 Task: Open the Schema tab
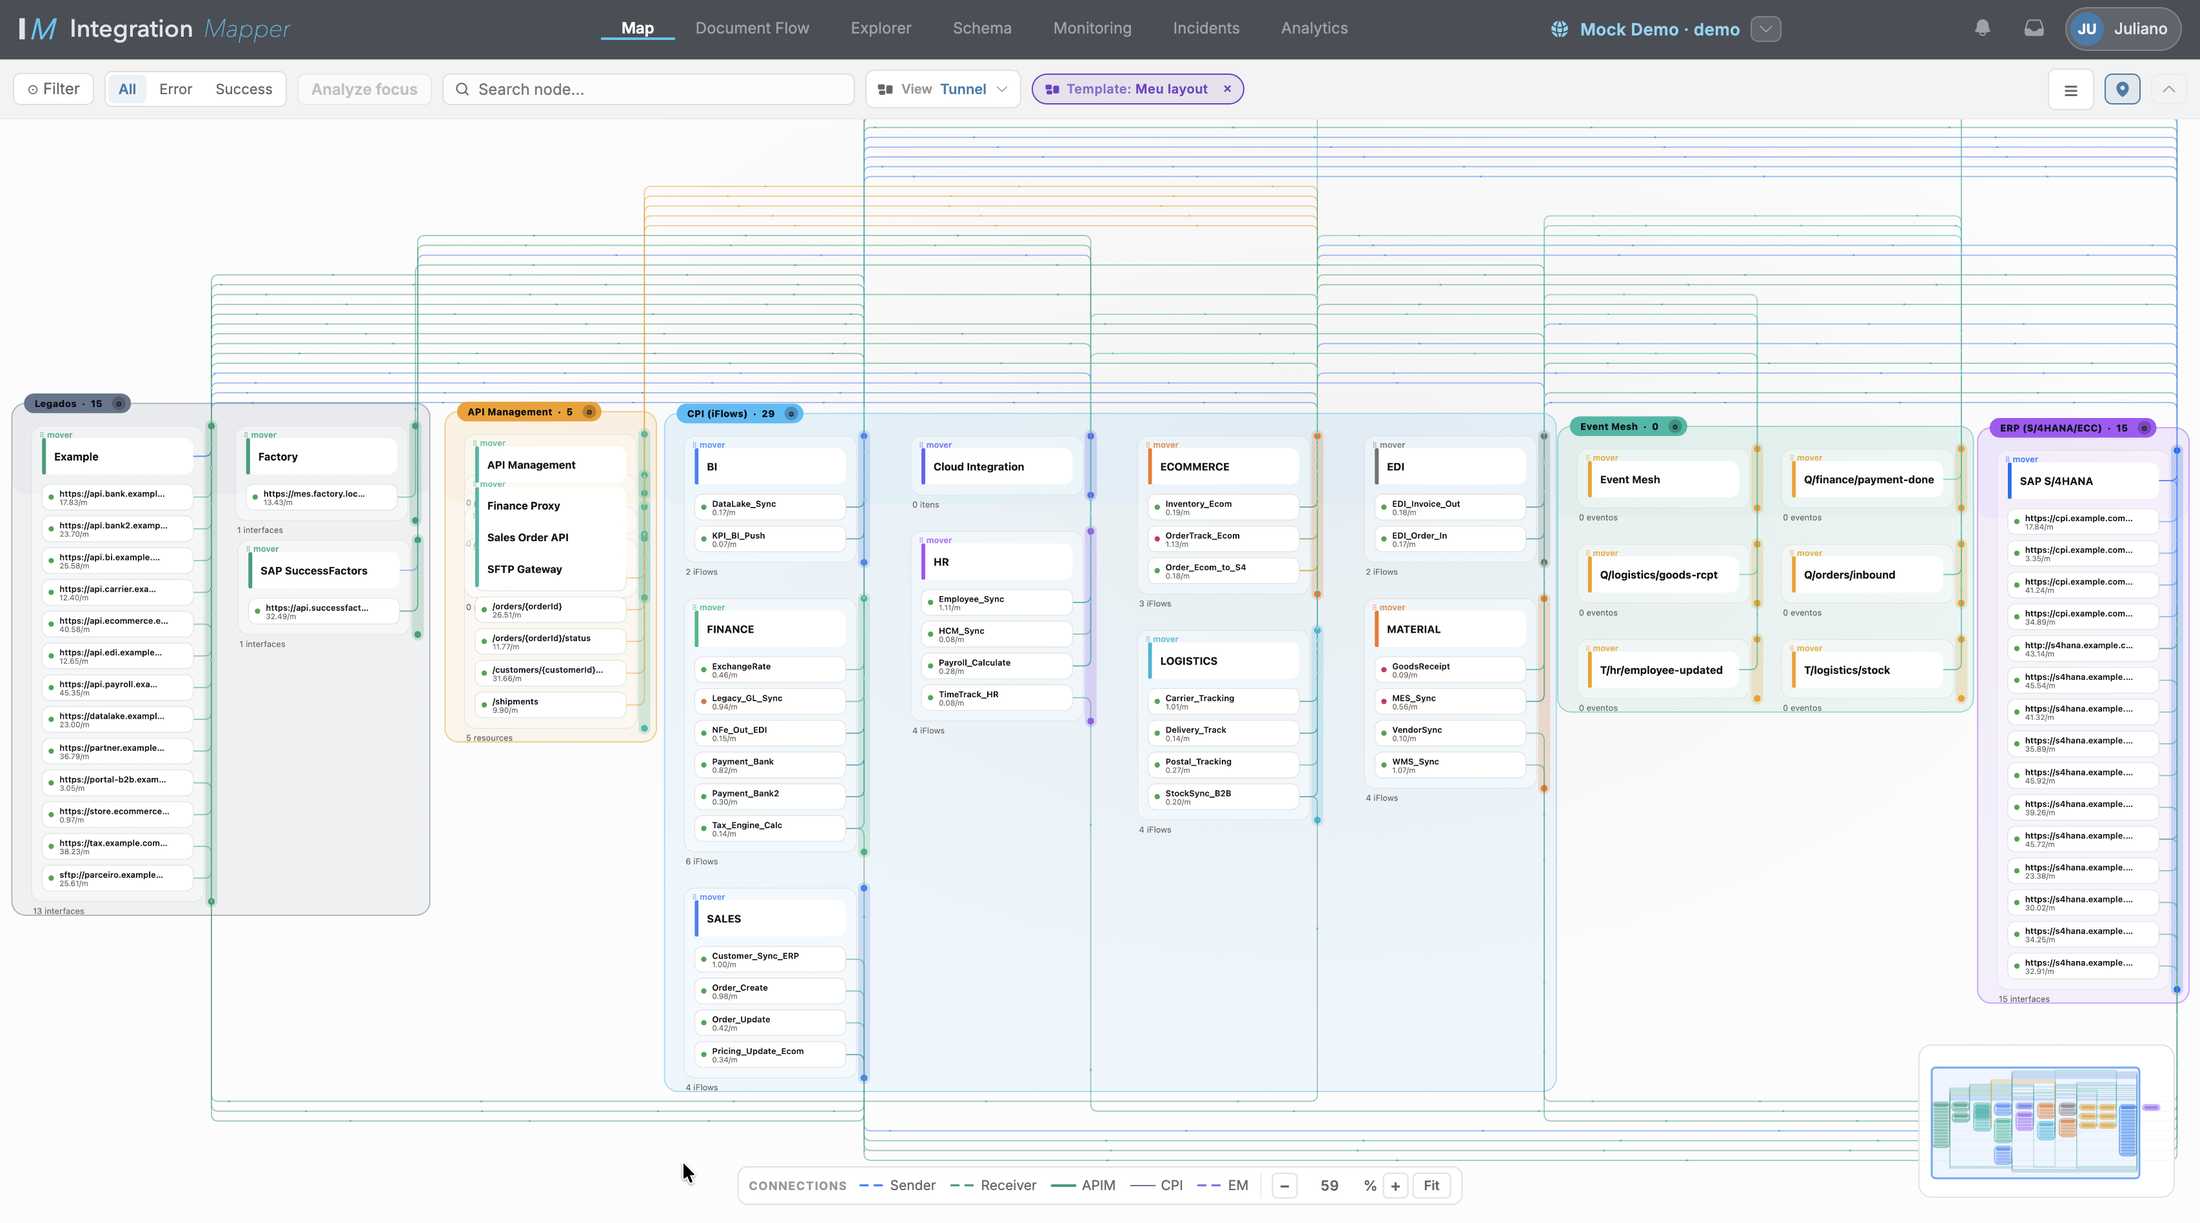click(982, 28)
